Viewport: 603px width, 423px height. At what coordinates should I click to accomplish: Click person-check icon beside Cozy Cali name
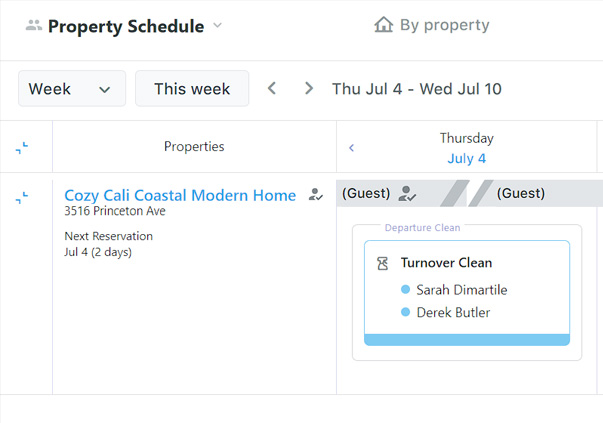(x=316, y=195)
